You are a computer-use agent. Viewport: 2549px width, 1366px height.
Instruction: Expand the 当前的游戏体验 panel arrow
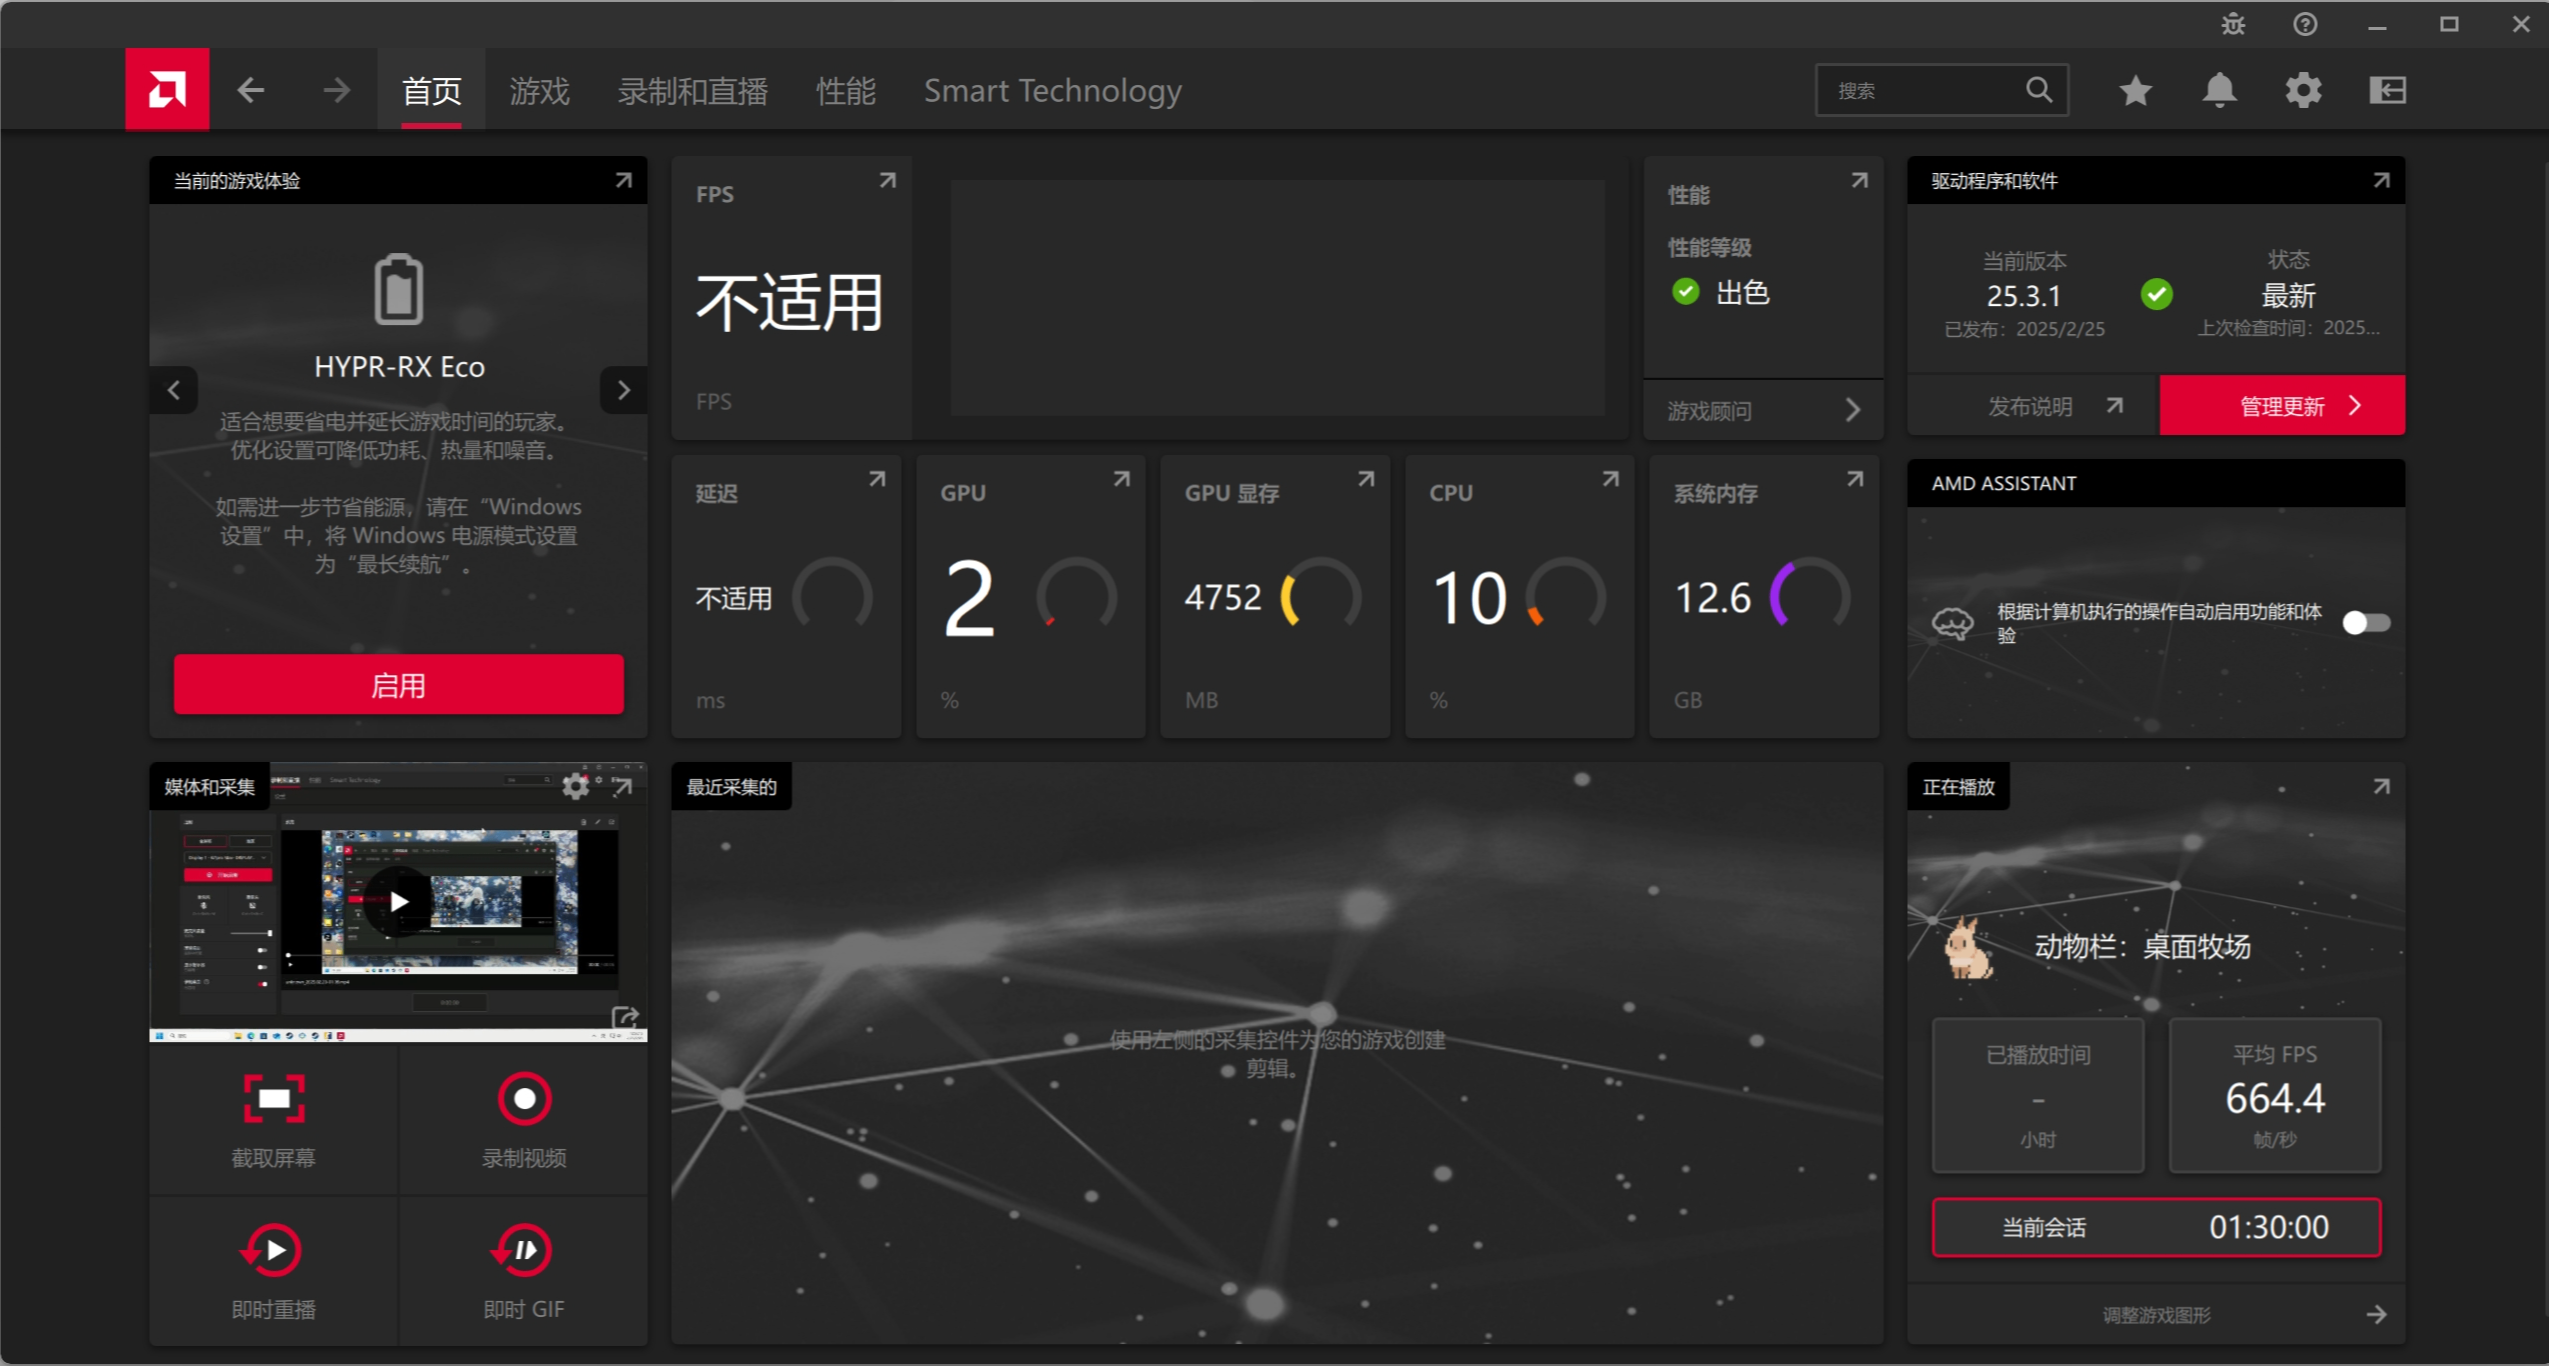(x=623, y=181)
